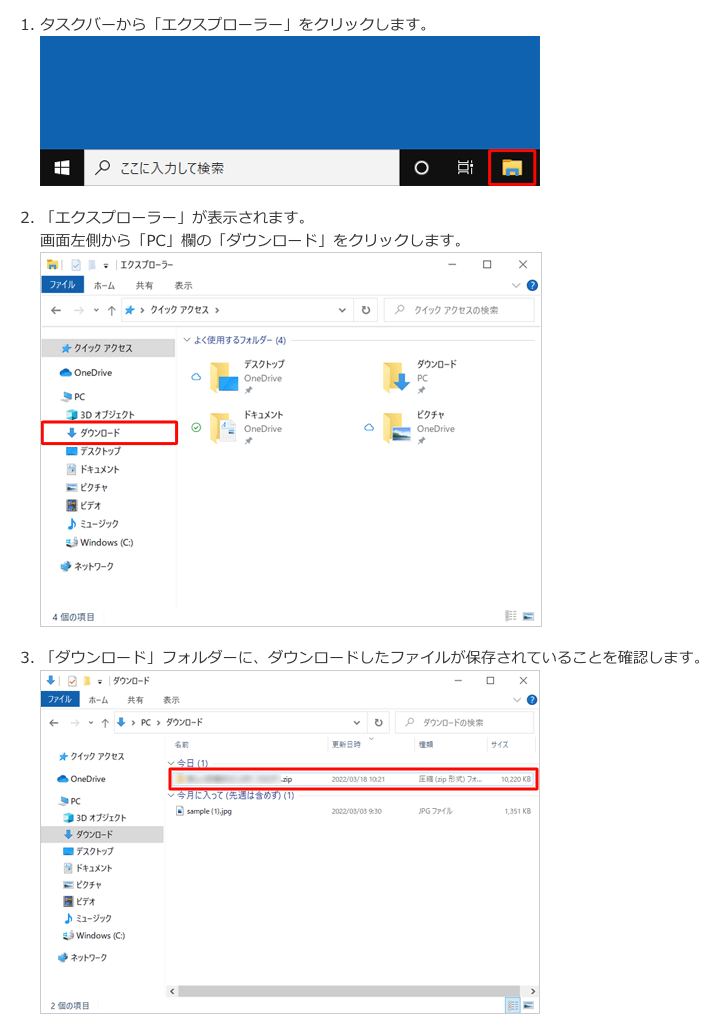Select the sample (1).jpg file

pos(204,811)
